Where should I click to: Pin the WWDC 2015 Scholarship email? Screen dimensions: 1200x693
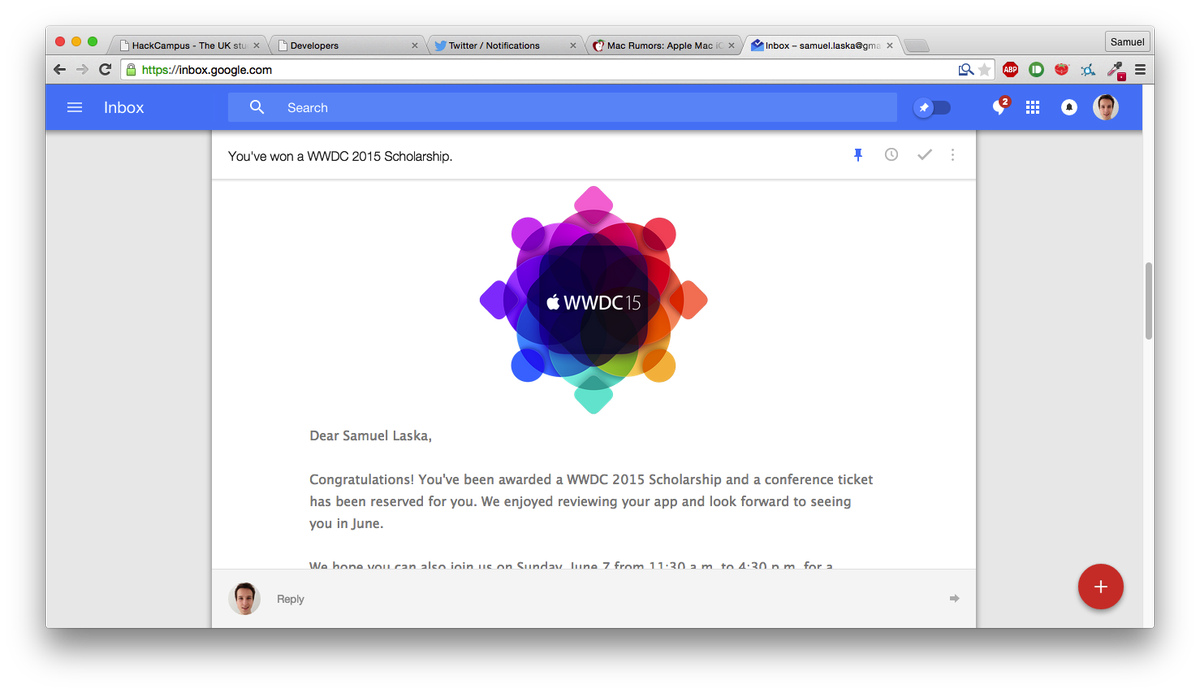[x=858, y=155]
